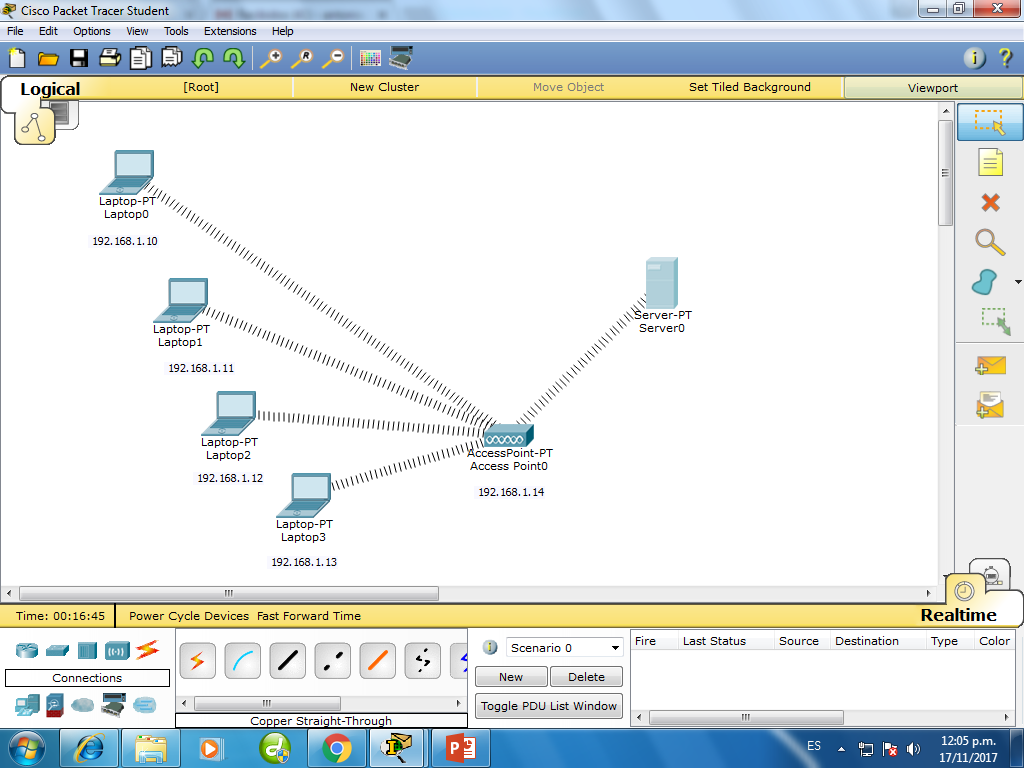Click the Paste toolbar icon
Screen dimensions: 1024x768
click(x=172, y=57)
